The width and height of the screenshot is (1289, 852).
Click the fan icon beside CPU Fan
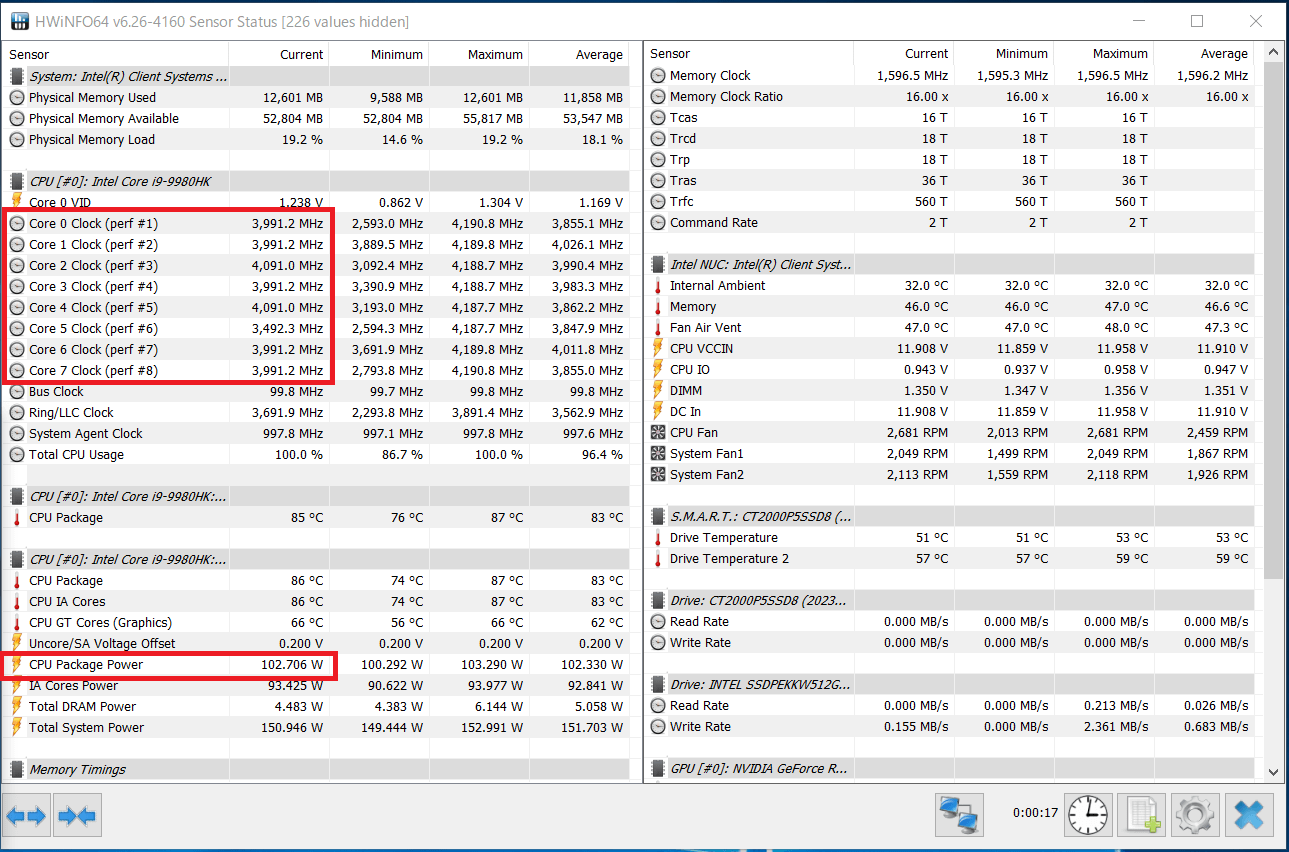pos(658,433)
